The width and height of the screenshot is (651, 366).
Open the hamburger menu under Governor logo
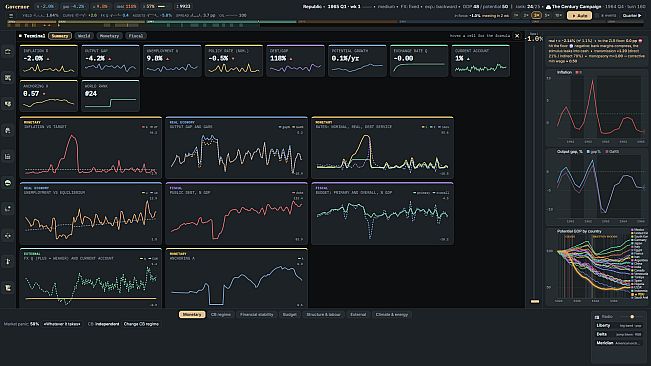click(11, 15)
